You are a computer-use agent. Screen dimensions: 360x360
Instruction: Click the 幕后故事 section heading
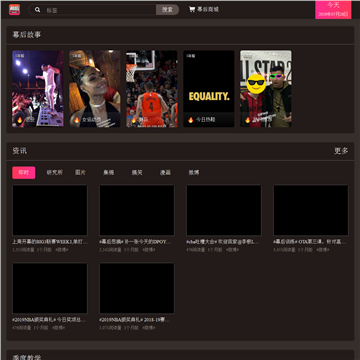coord(27,35)
